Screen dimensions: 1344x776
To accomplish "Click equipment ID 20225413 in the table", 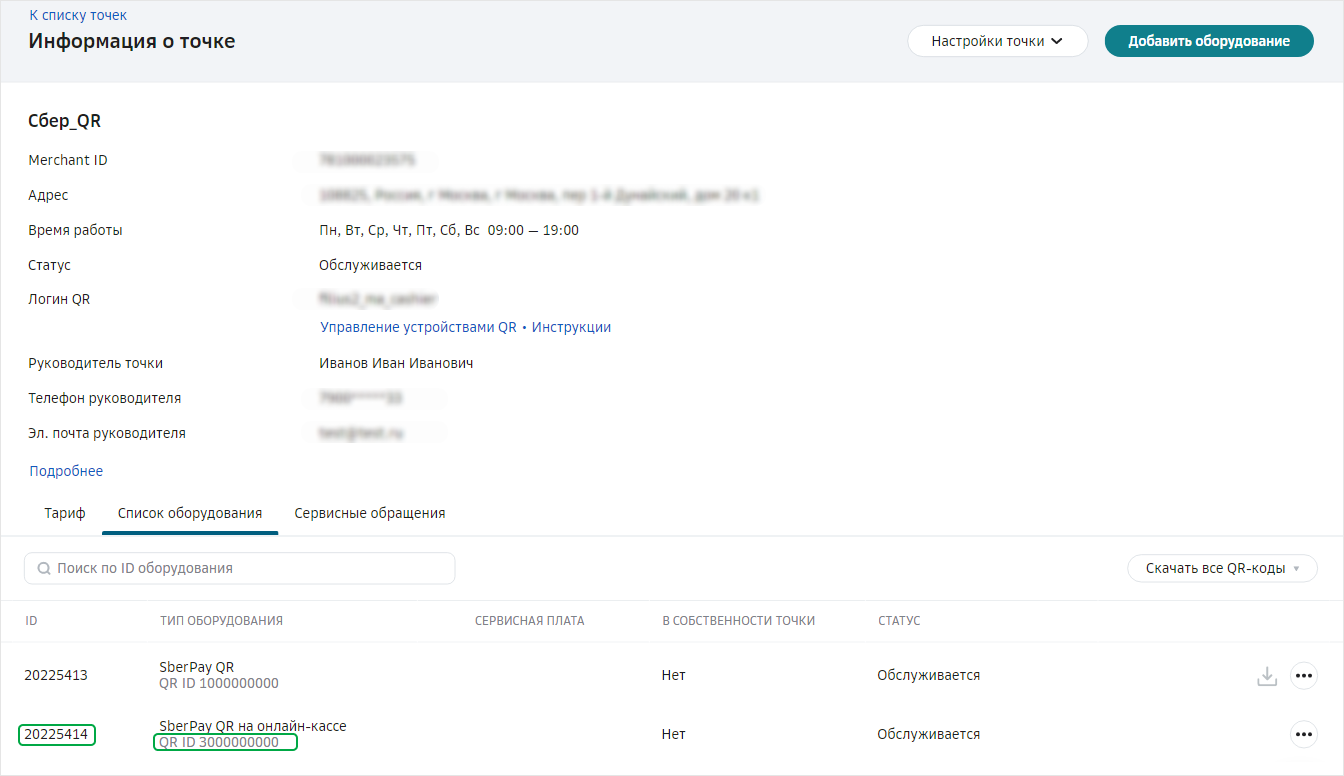I will click(56, 675).
